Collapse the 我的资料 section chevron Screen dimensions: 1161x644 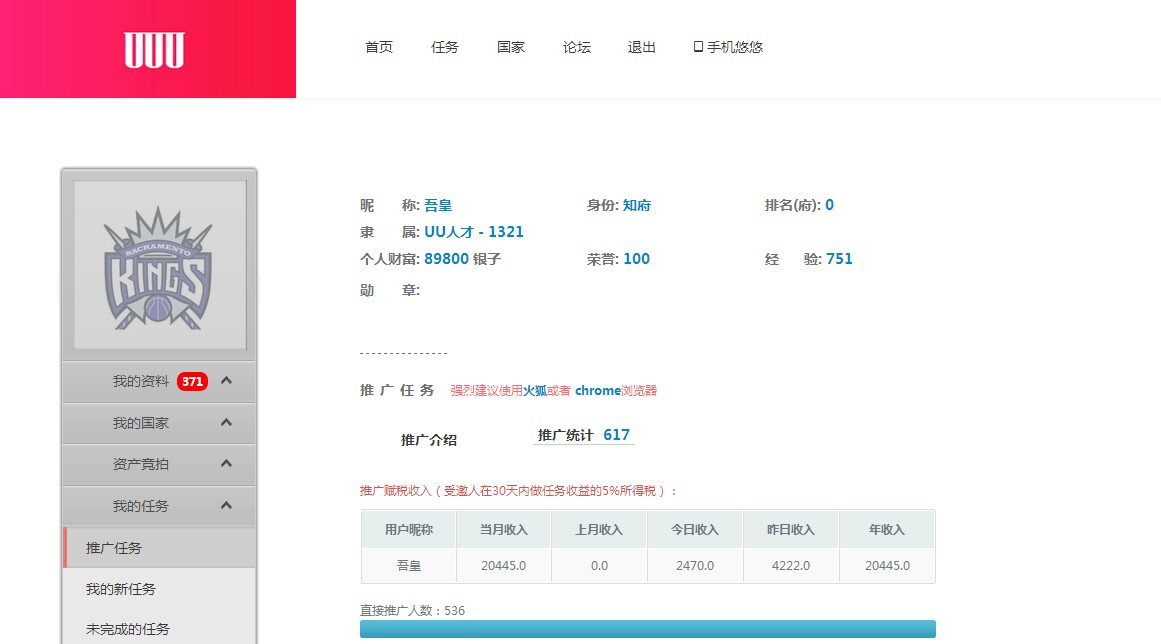point(227,381)
